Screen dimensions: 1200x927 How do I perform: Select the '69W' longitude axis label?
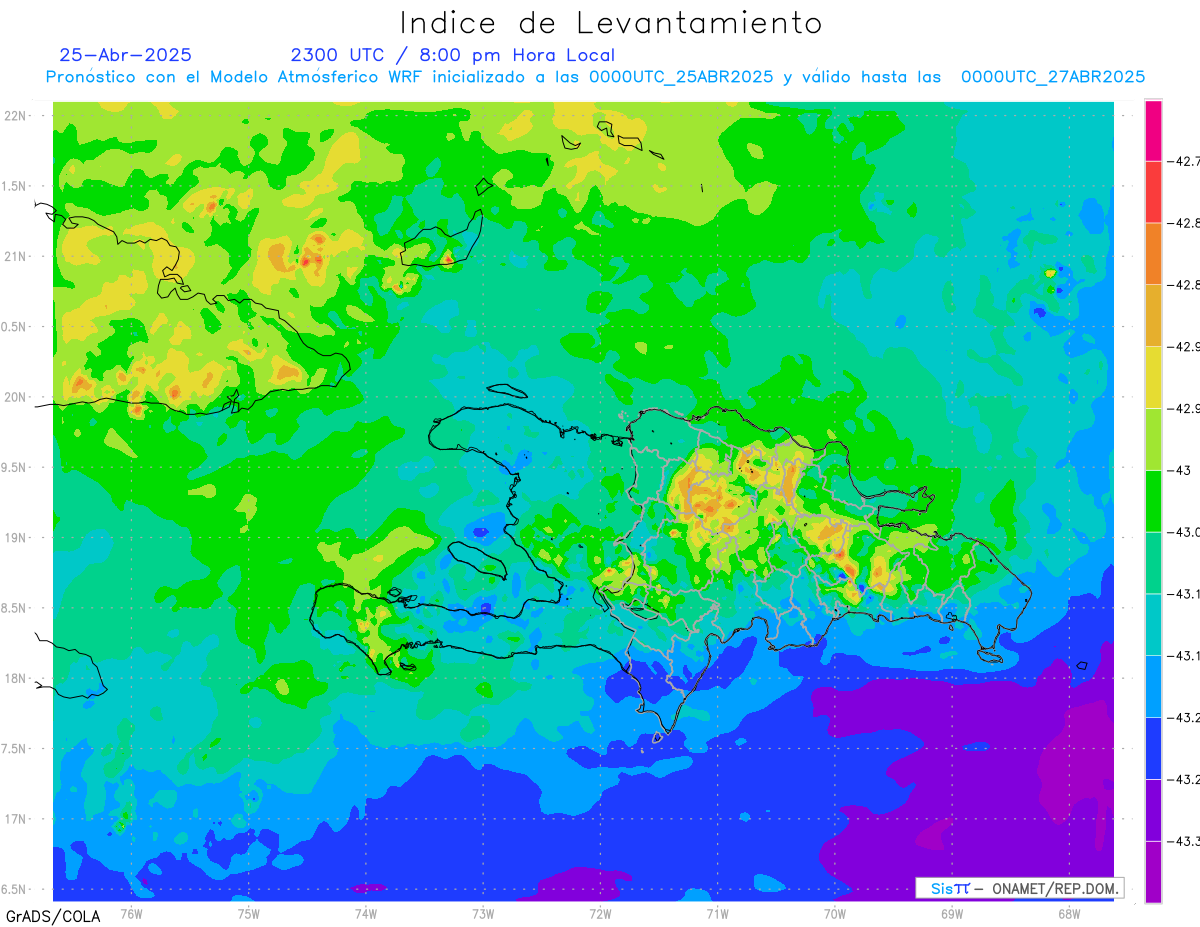952,913
